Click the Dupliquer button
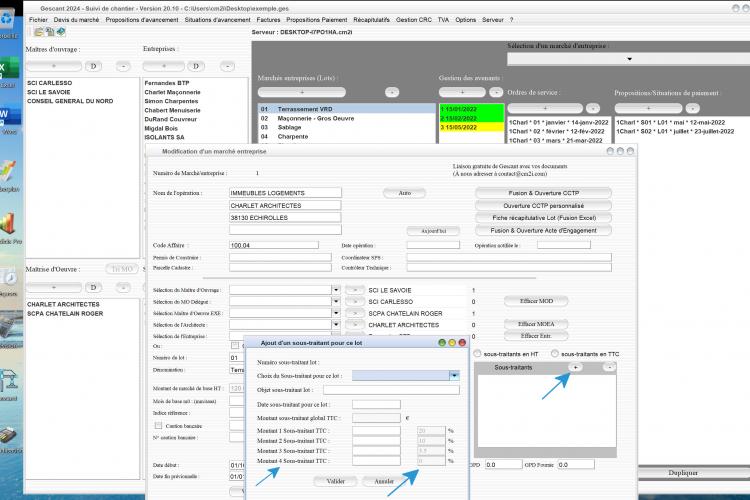750x500 pixels. click(x=683, y=472)
